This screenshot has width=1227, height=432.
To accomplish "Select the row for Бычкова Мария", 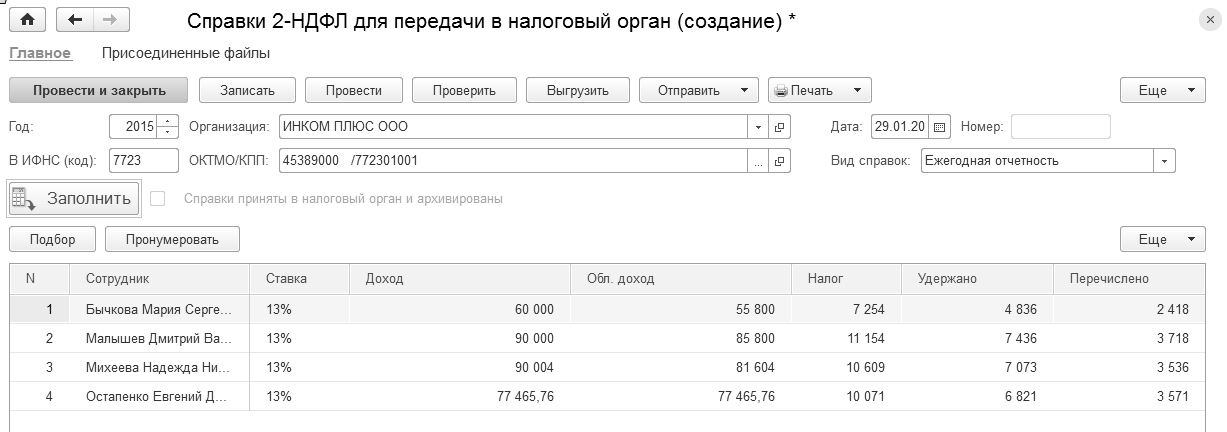I will 159,310.
